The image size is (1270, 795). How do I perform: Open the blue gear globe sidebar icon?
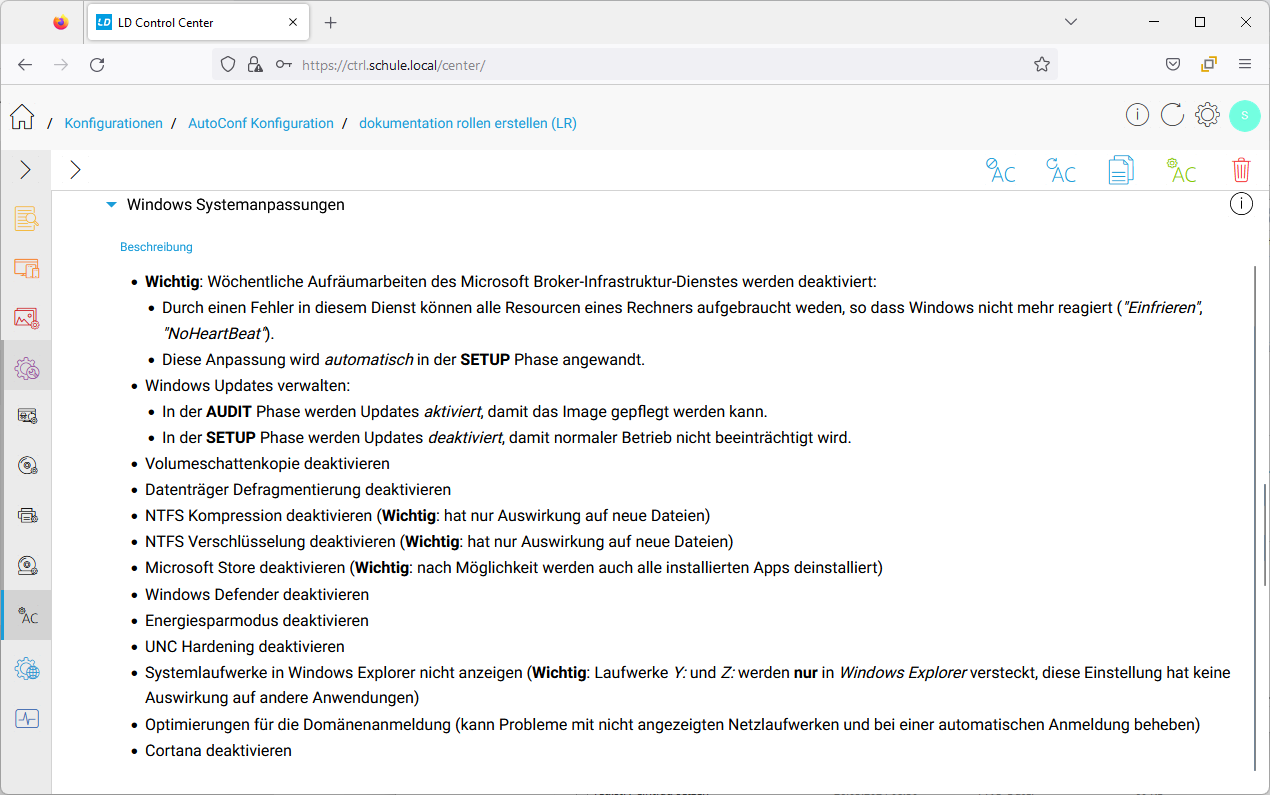tap(26, 668)
